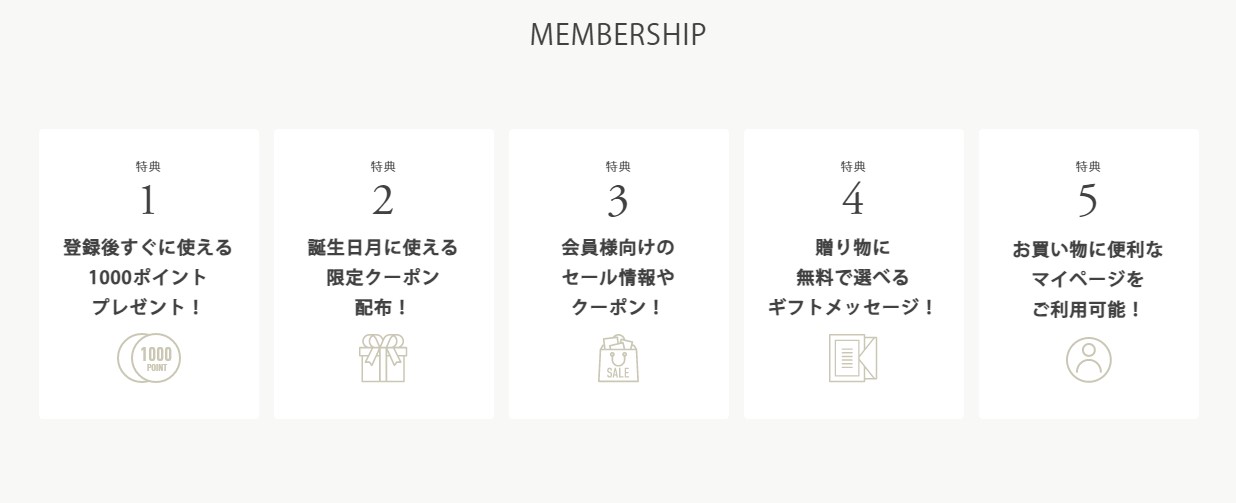Select the large number 4 in fourth card
Screen dimensions: 1236x503
click(853, 201)
